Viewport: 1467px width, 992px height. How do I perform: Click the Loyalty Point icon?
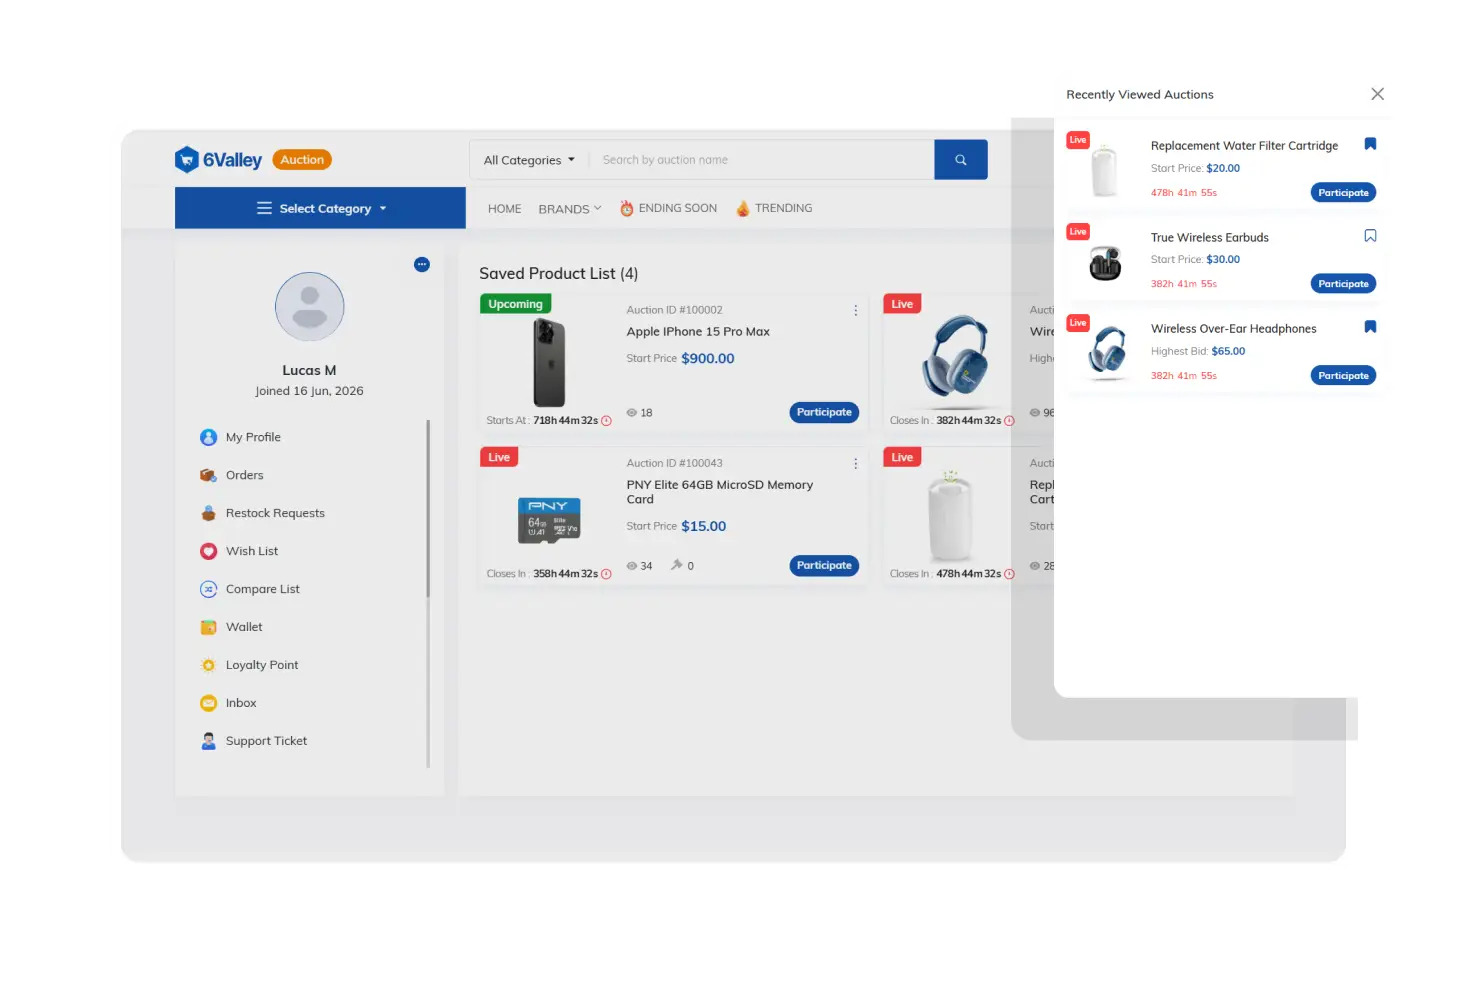(x=208, y=665)
